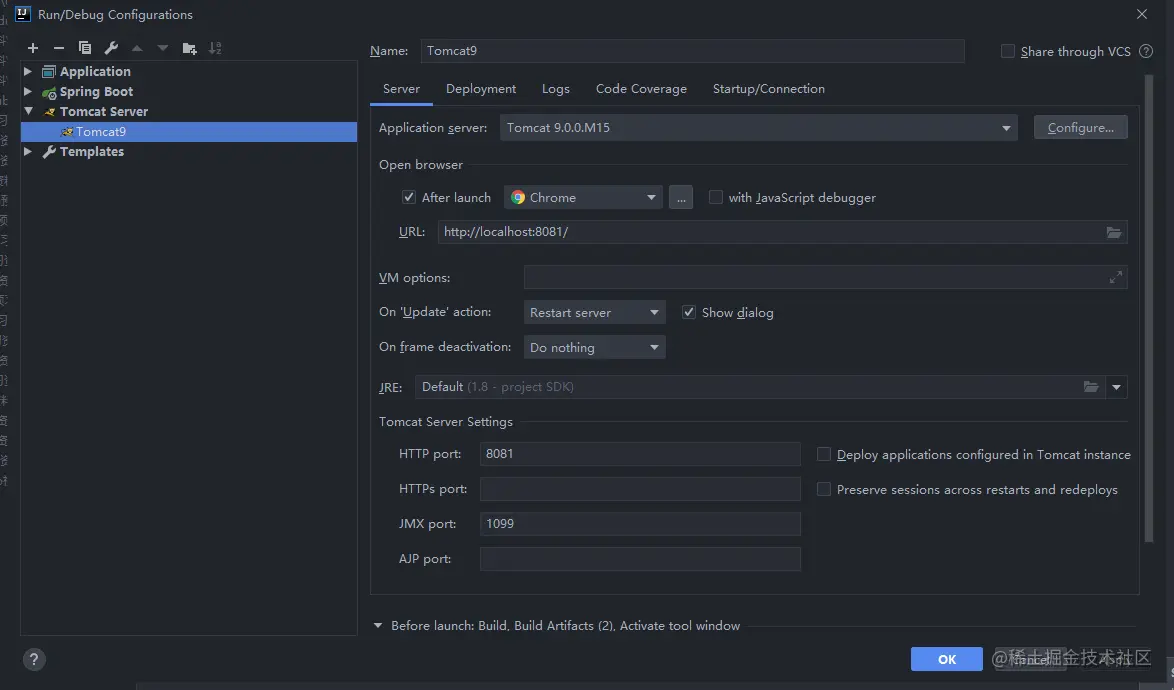Click the Configure... button

pyautogui.click(x=1080, y=127)
